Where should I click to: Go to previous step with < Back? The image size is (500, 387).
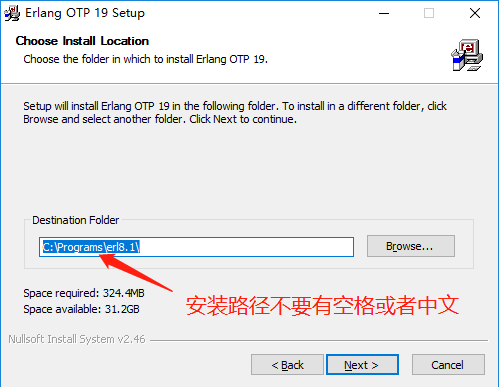287,365
